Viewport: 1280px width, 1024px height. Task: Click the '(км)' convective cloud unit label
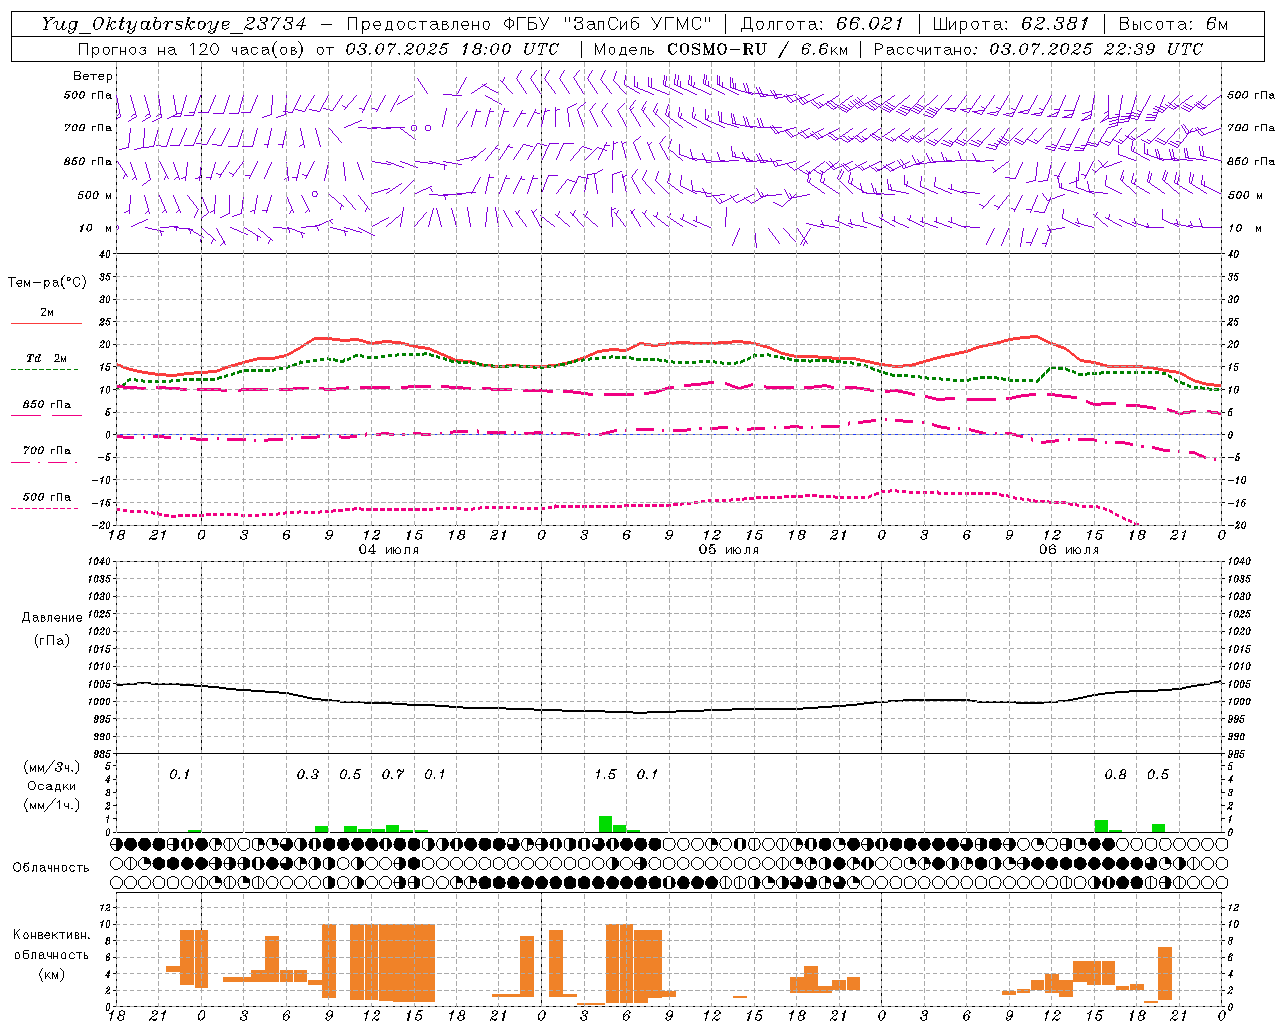point(51,974)
